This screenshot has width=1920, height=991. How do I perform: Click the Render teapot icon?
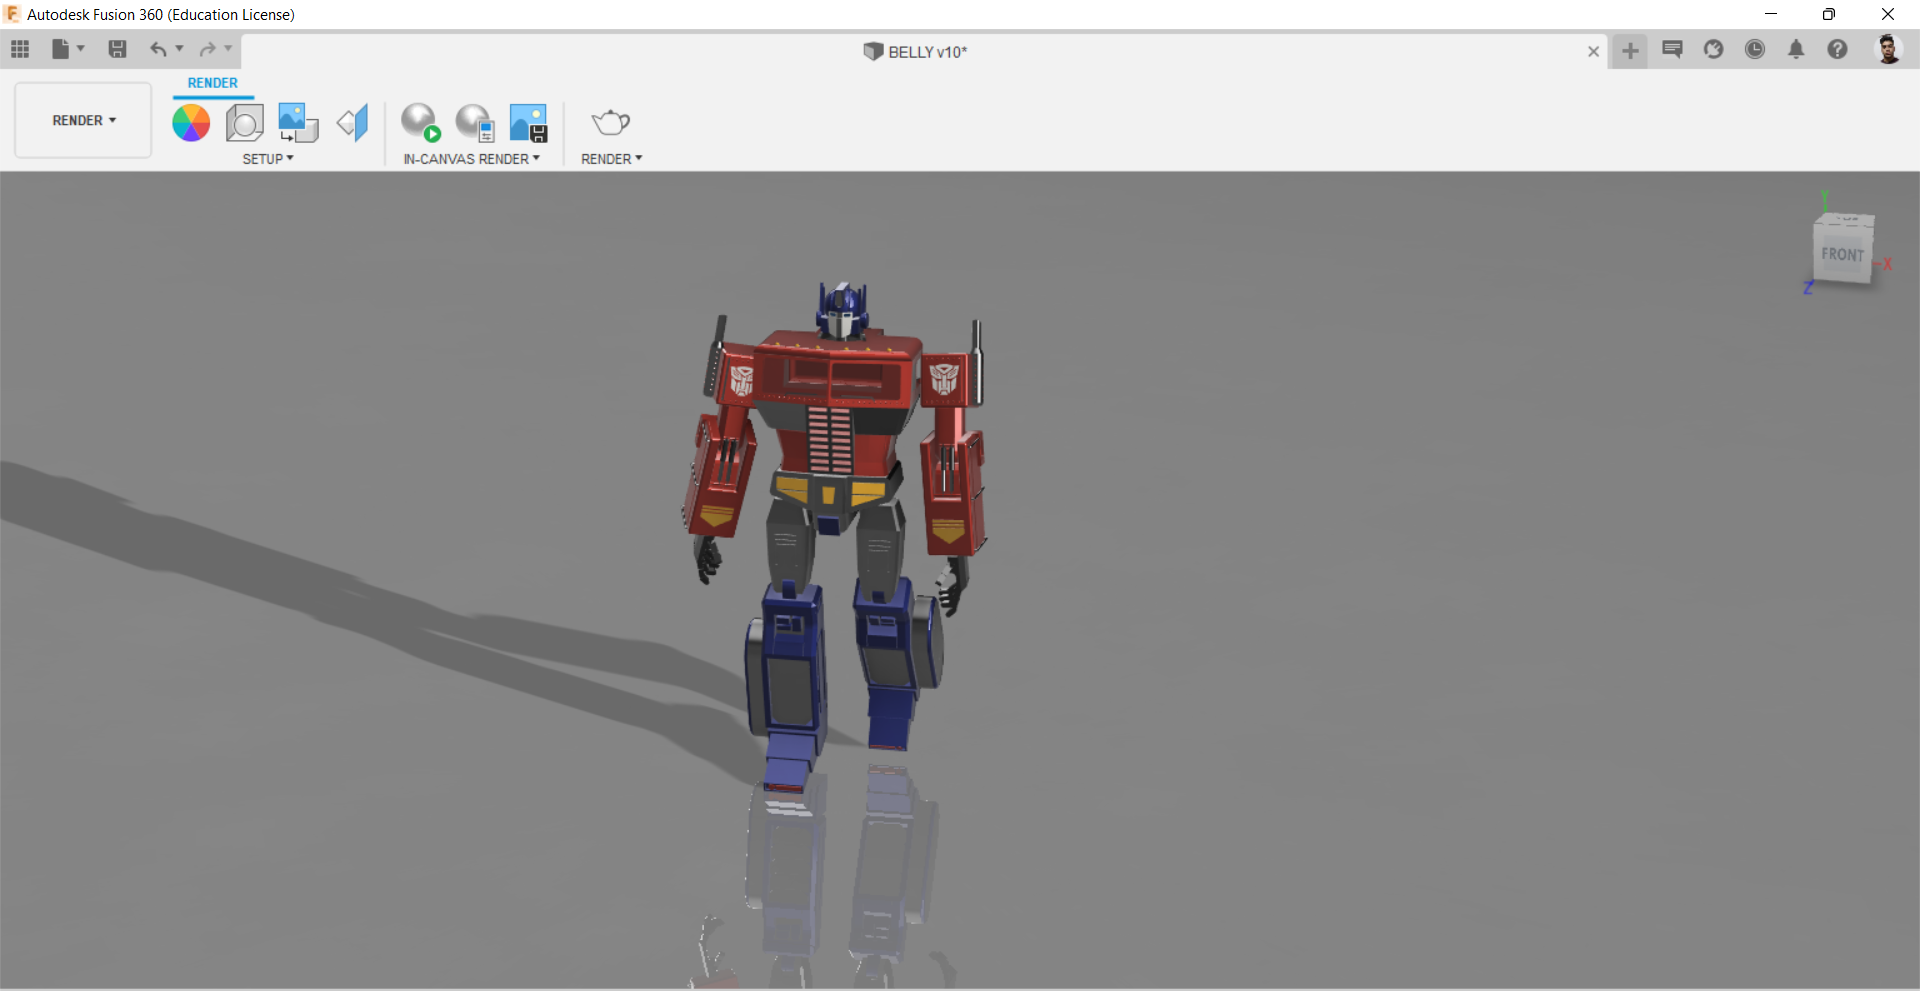click(610, 123)
